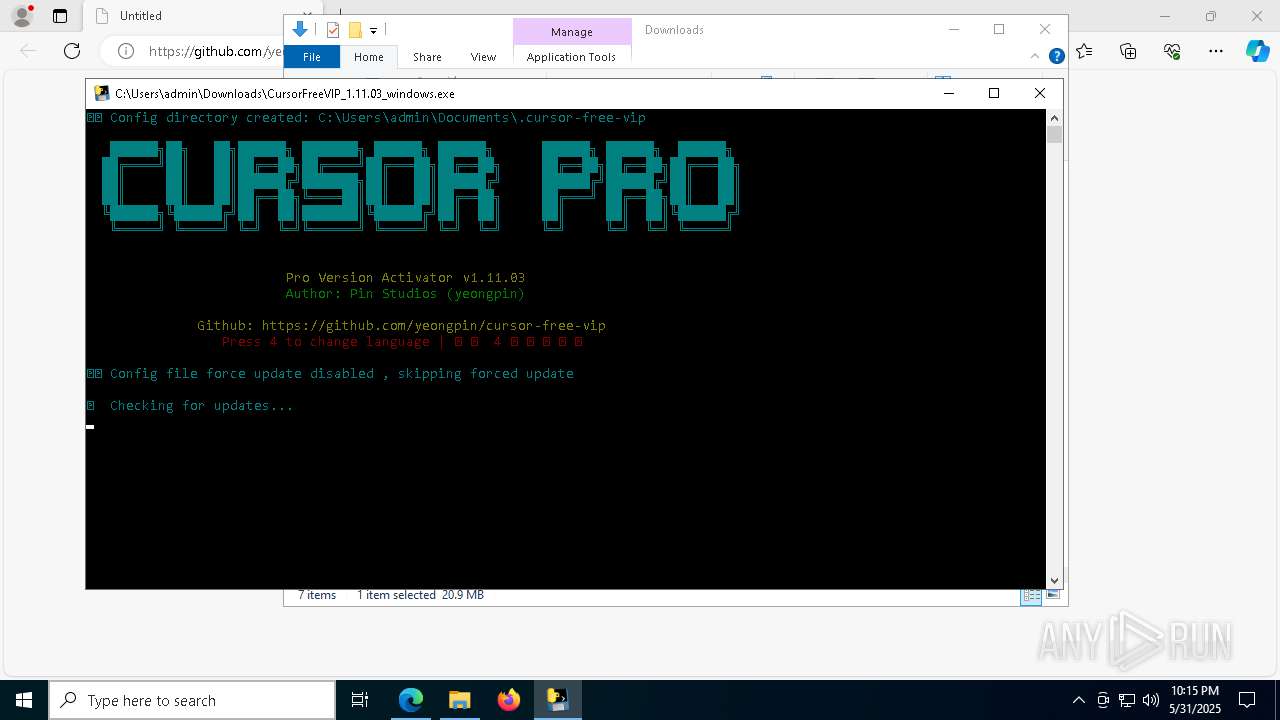Click New folder icon in Explorer title bar
This screenshot has width=1280, height=720.
tap(355, 30)
